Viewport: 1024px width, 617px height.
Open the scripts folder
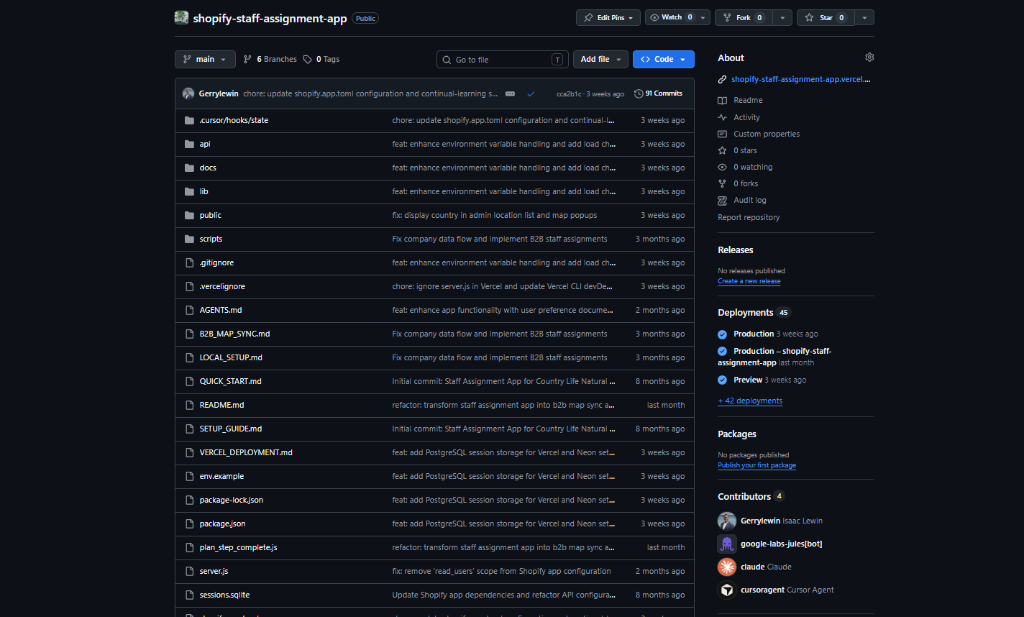[211, 239]
